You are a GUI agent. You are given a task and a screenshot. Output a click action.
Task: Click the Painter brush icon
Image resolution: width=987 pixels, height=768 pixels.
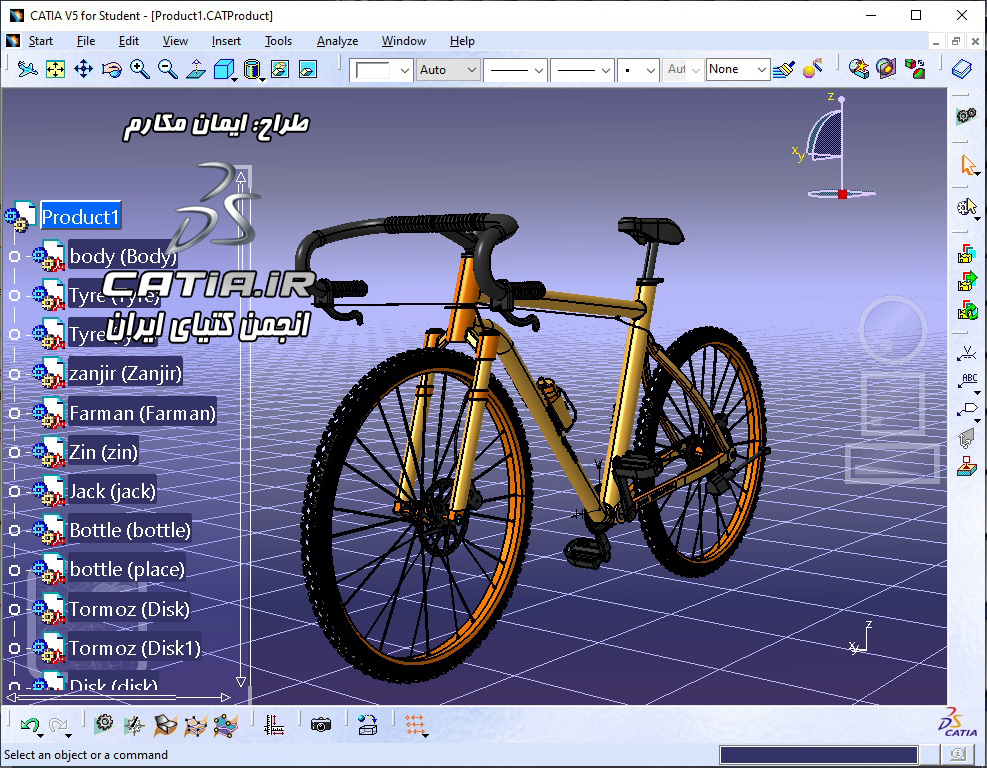point(783,69)
